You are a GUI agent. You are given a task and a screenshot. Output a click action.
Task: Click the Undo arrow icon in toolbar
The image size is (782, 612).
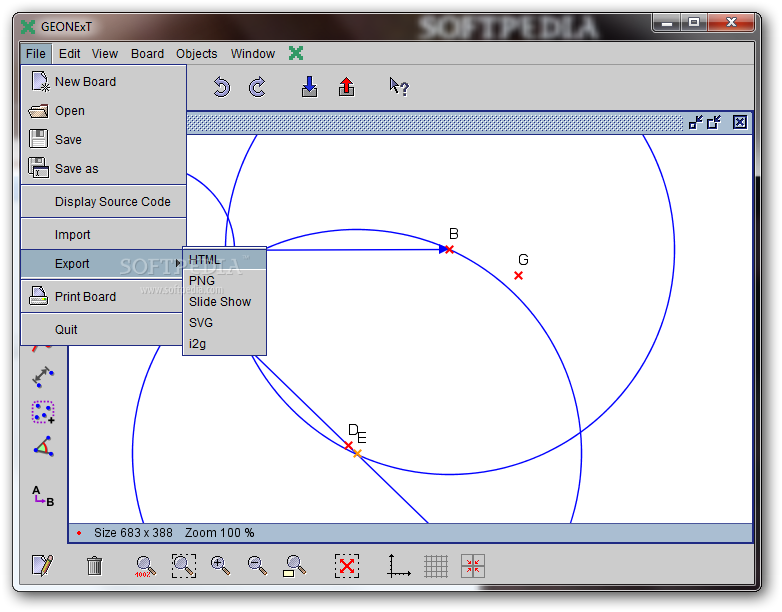pos(222,88)
